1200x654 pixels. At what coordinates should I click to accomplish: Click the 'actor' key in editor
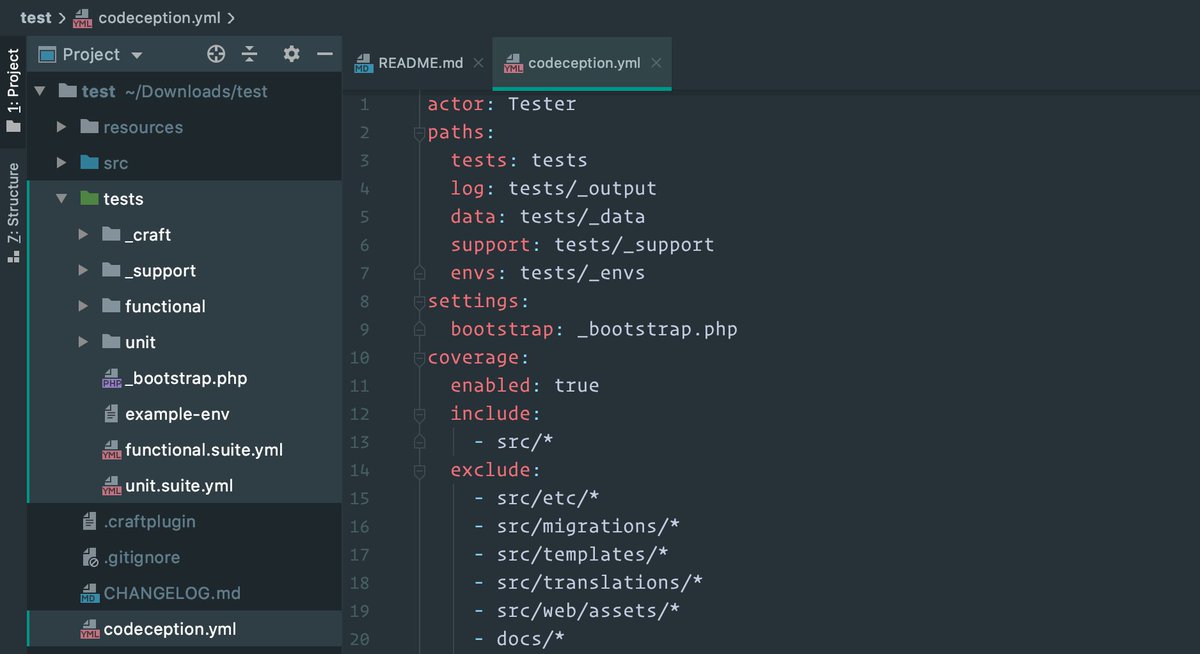(456, 104)
